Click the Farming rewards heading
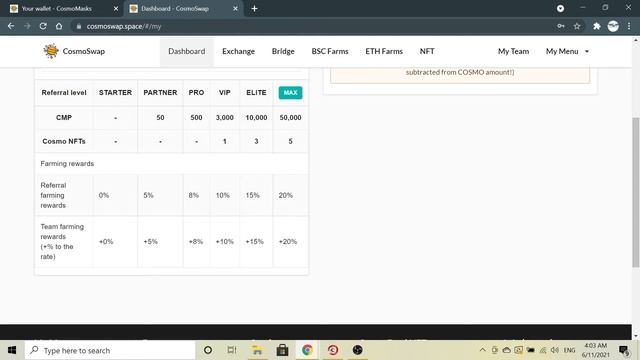640x360 pixels. (x=67, y=164)
